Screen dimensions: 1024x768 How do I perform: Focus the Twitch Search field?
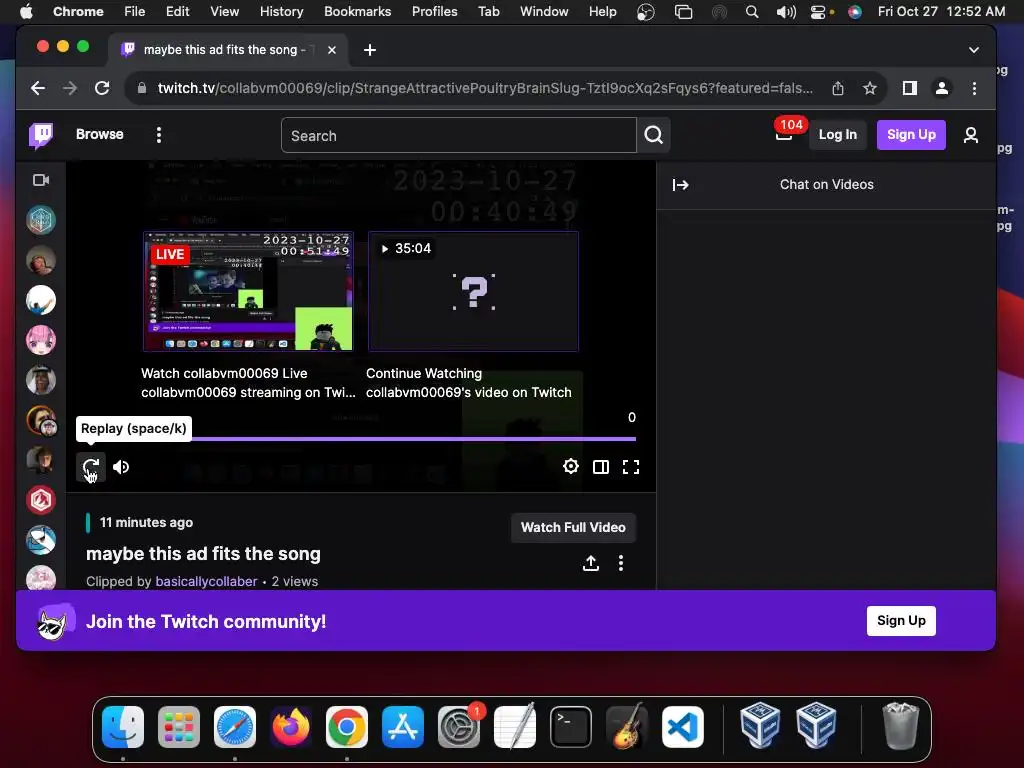point(459,135)
